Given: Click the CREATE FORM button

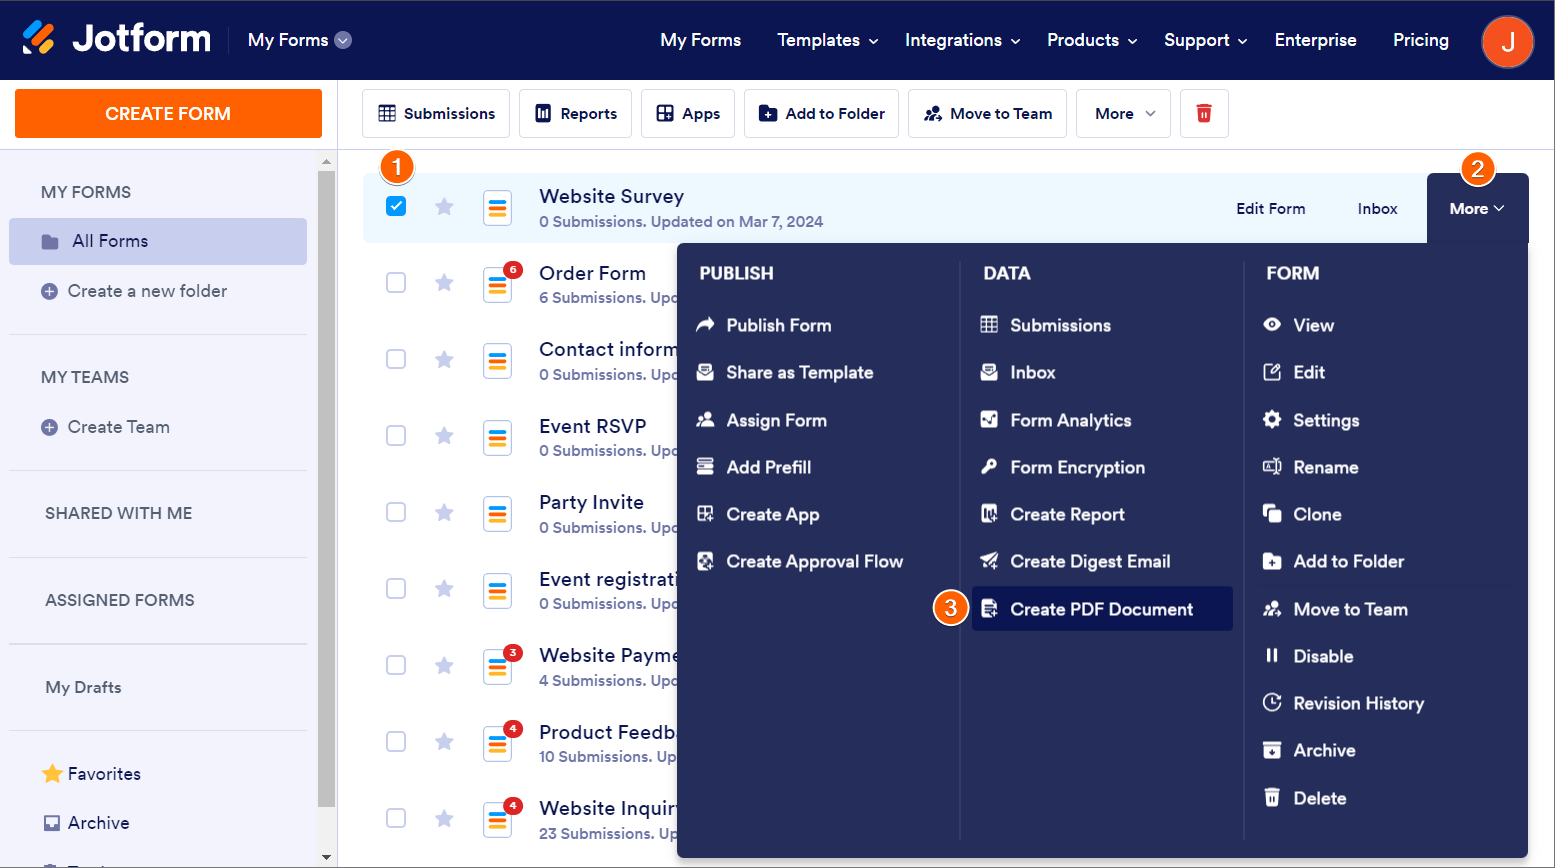Looking at the screenshot, I should point(168,114).
